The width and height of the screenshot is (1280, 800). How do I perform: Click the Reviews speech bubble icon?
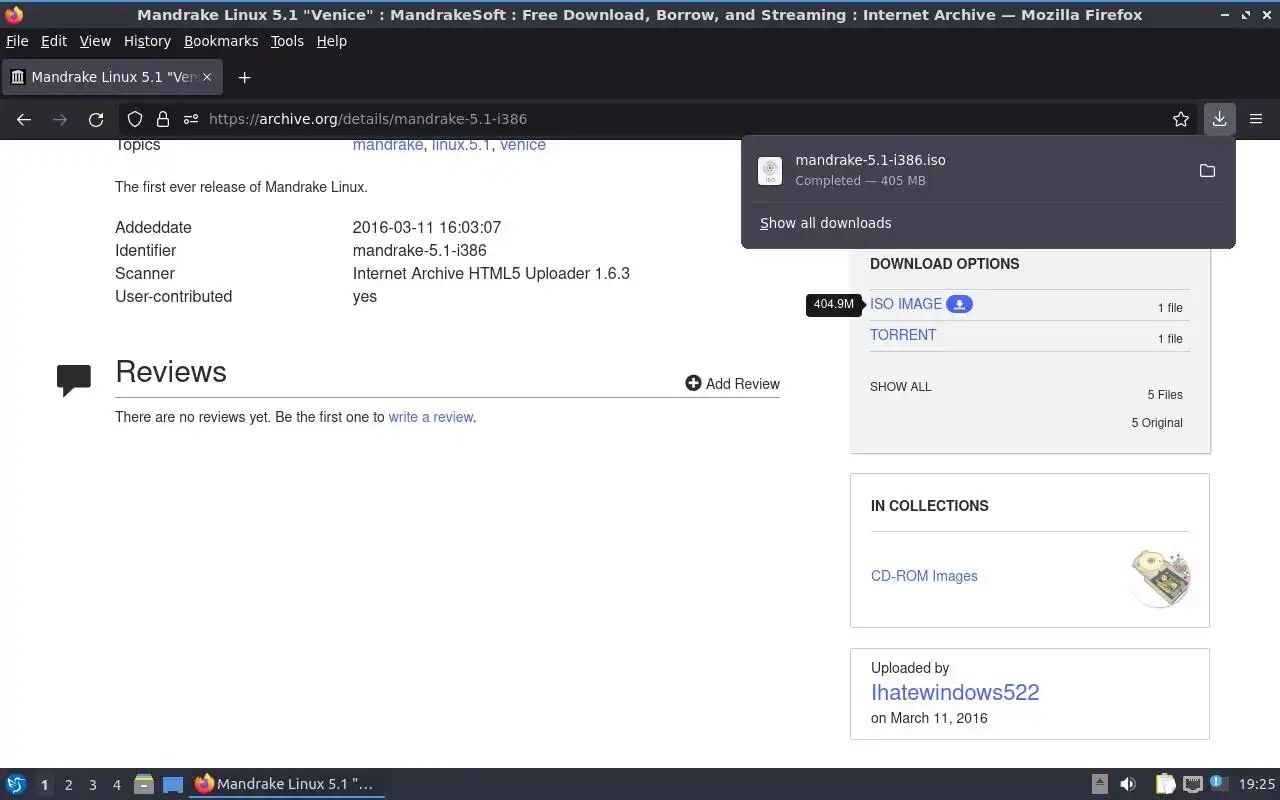point(74,380)
